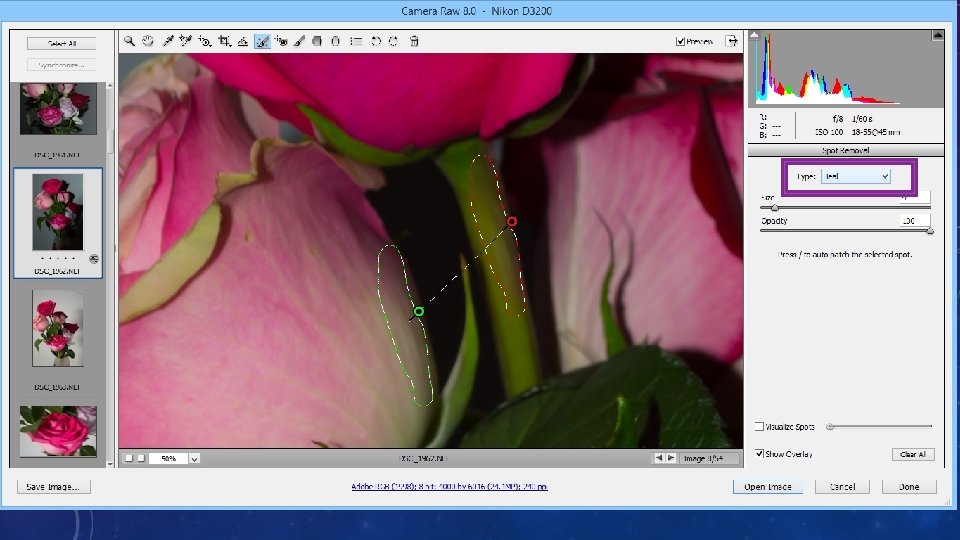Activate the Spot Removal tool
Screen dimensions: 960x540
(x=262, y=41)
